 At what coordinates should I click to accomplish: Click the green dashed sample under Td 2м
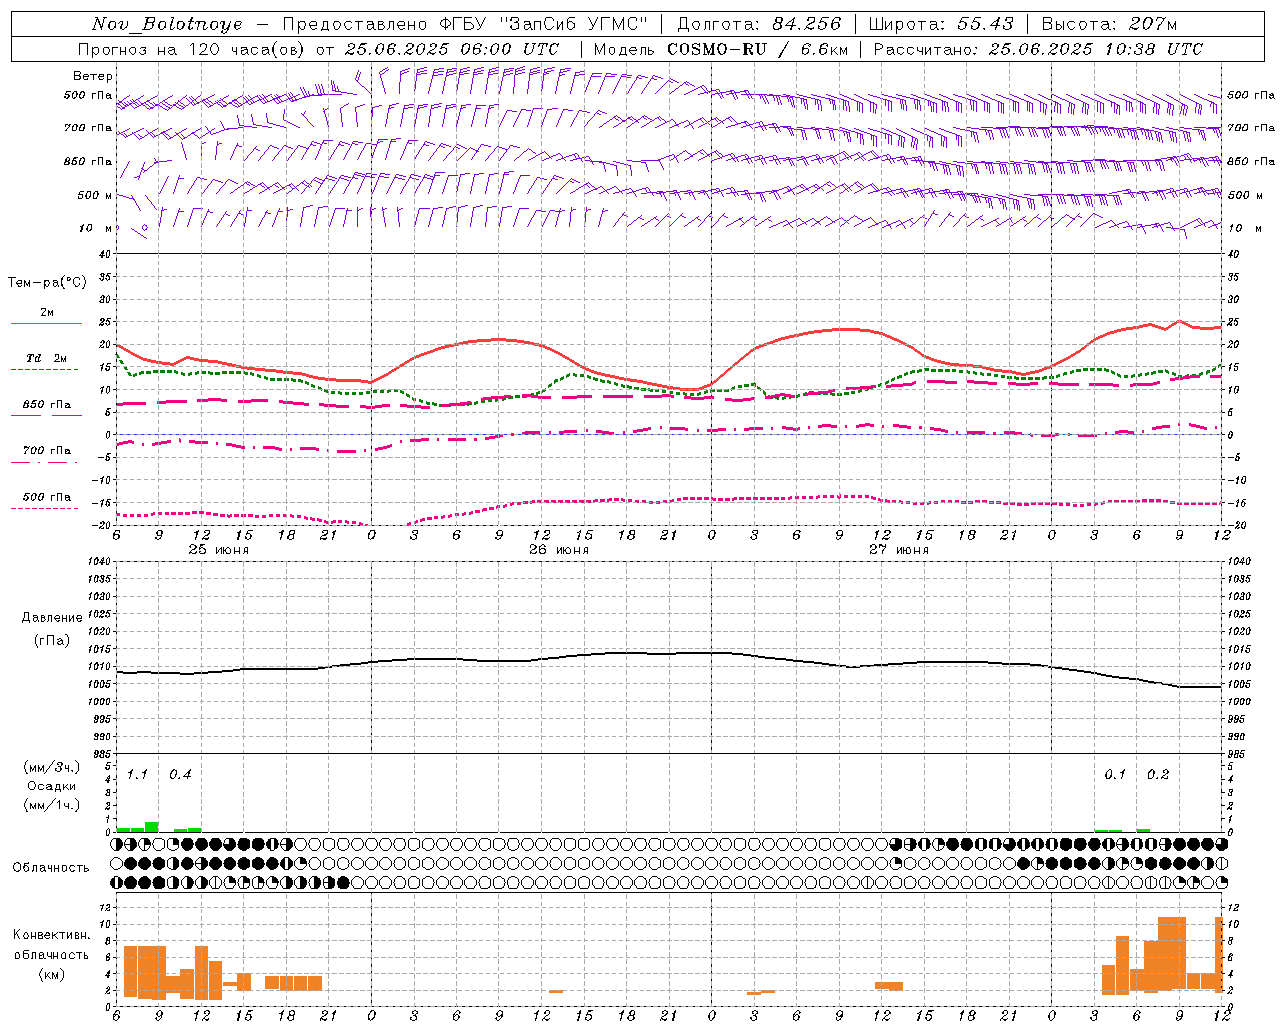coord(45,369)
